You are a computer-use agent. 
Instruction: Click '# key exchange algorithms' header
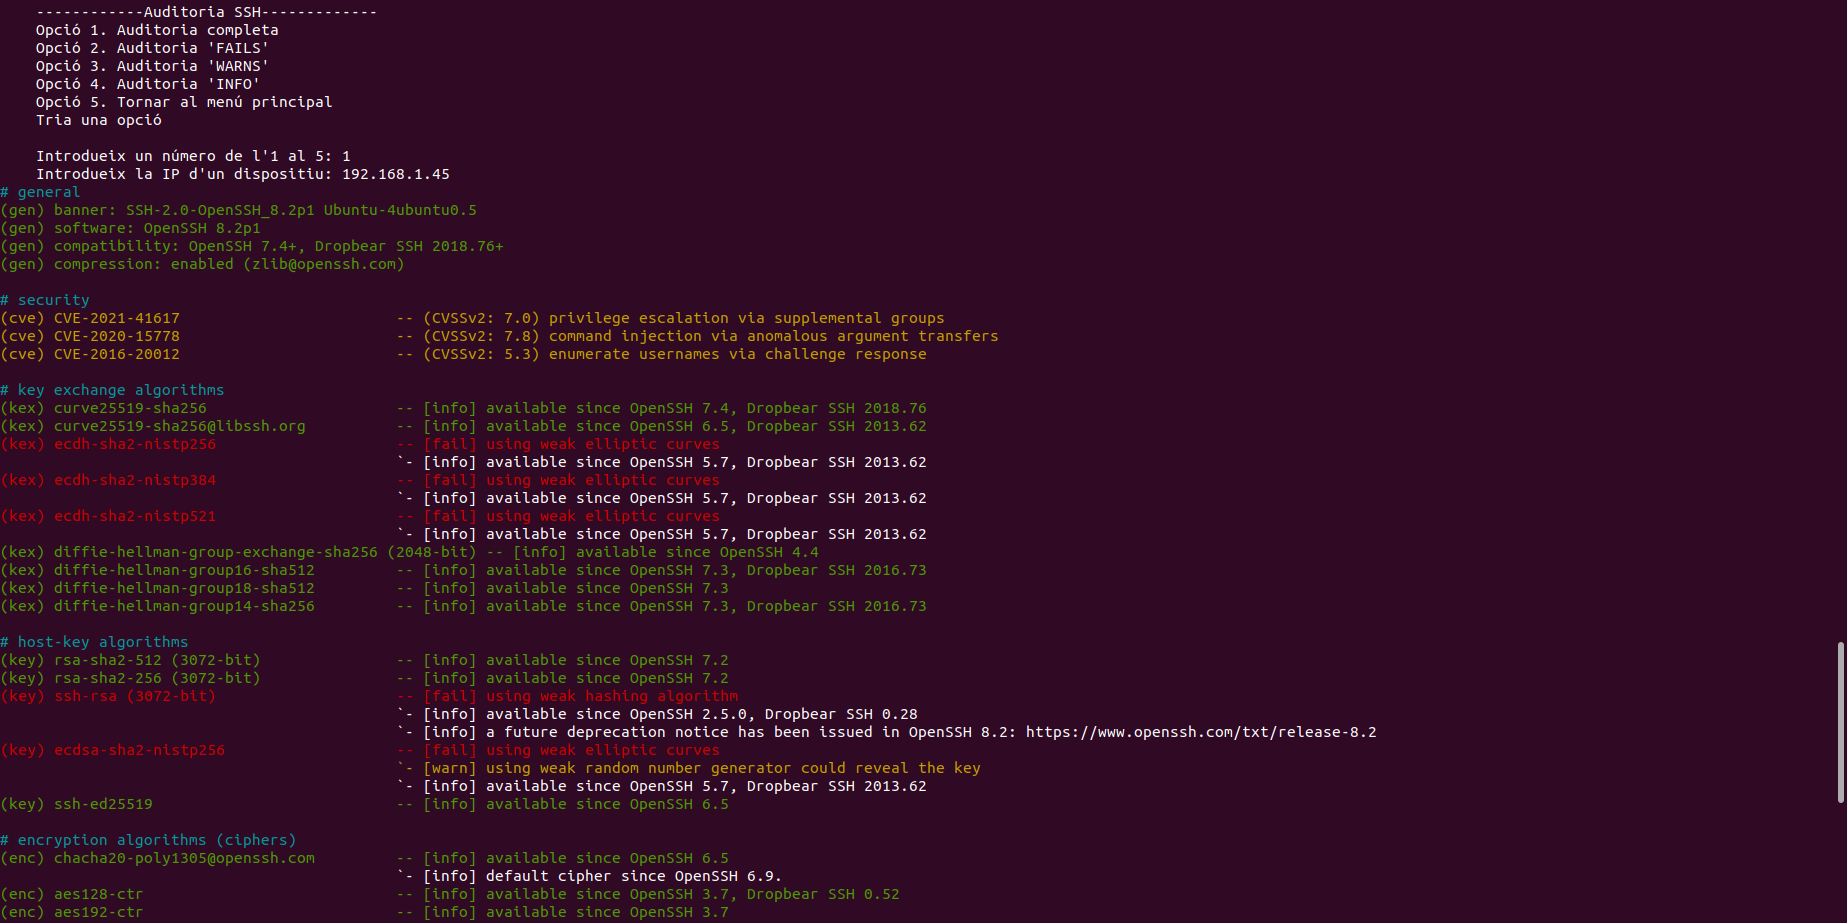coord(112,390)
